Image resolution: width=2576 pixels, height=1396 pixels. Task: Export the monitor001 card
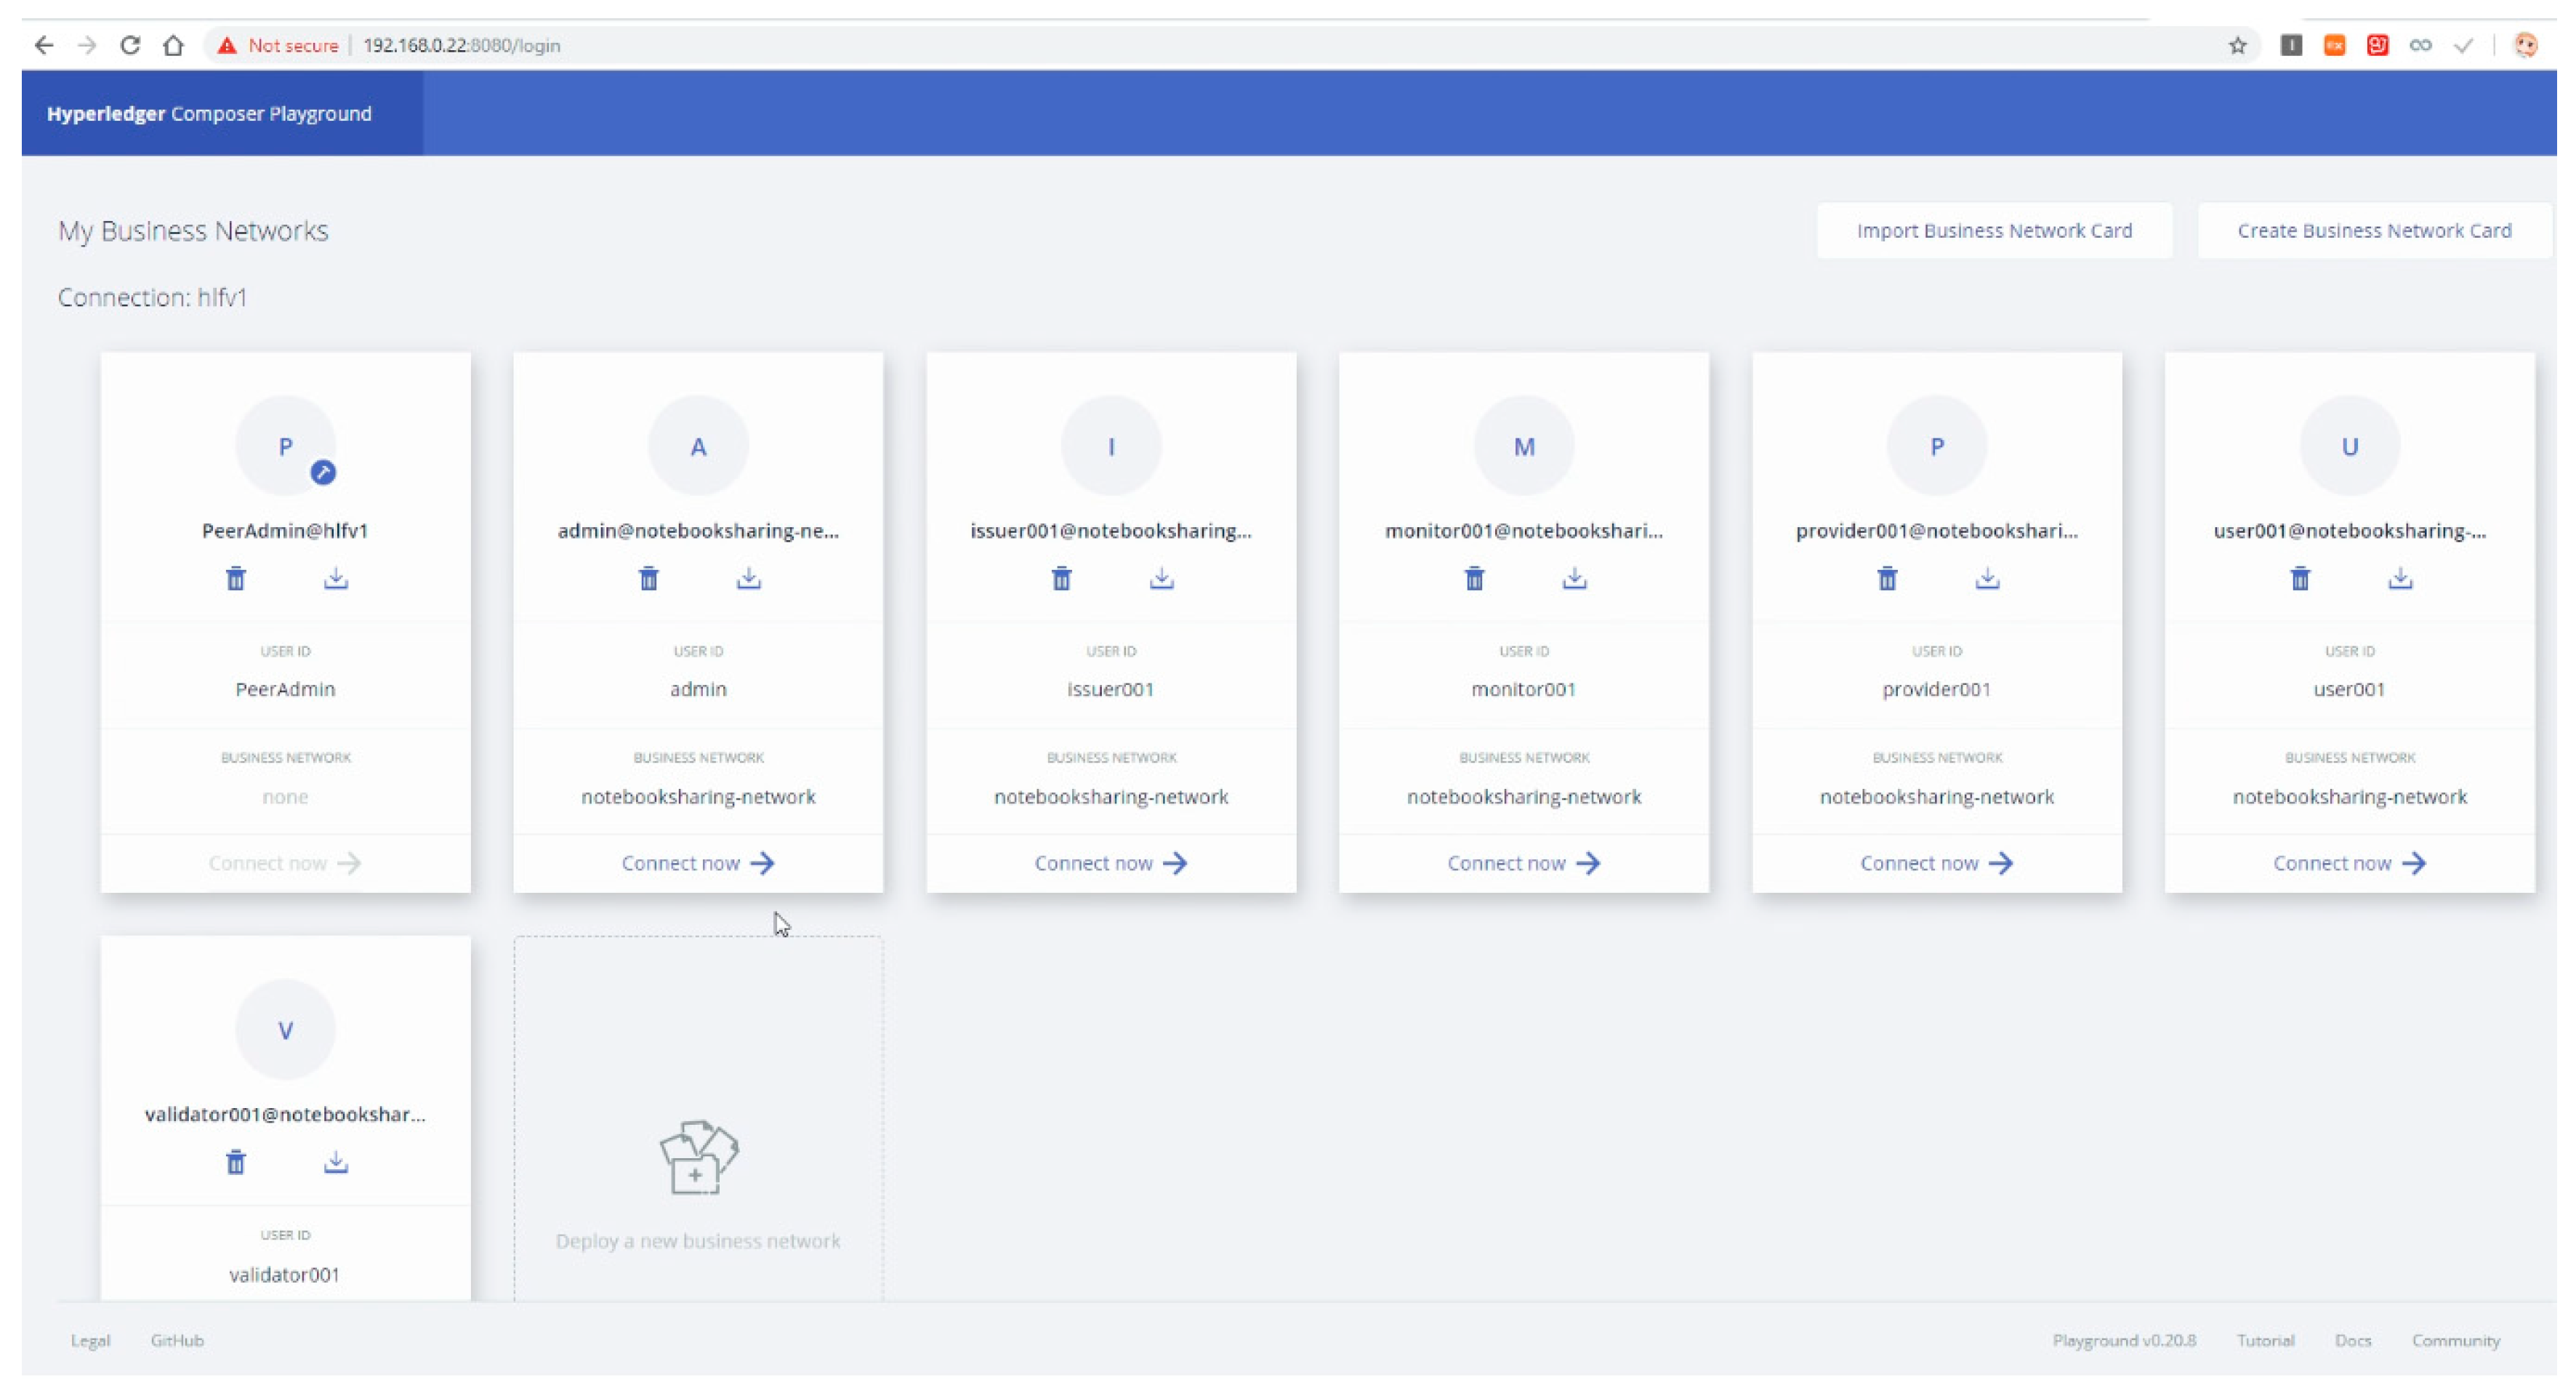1575,579
